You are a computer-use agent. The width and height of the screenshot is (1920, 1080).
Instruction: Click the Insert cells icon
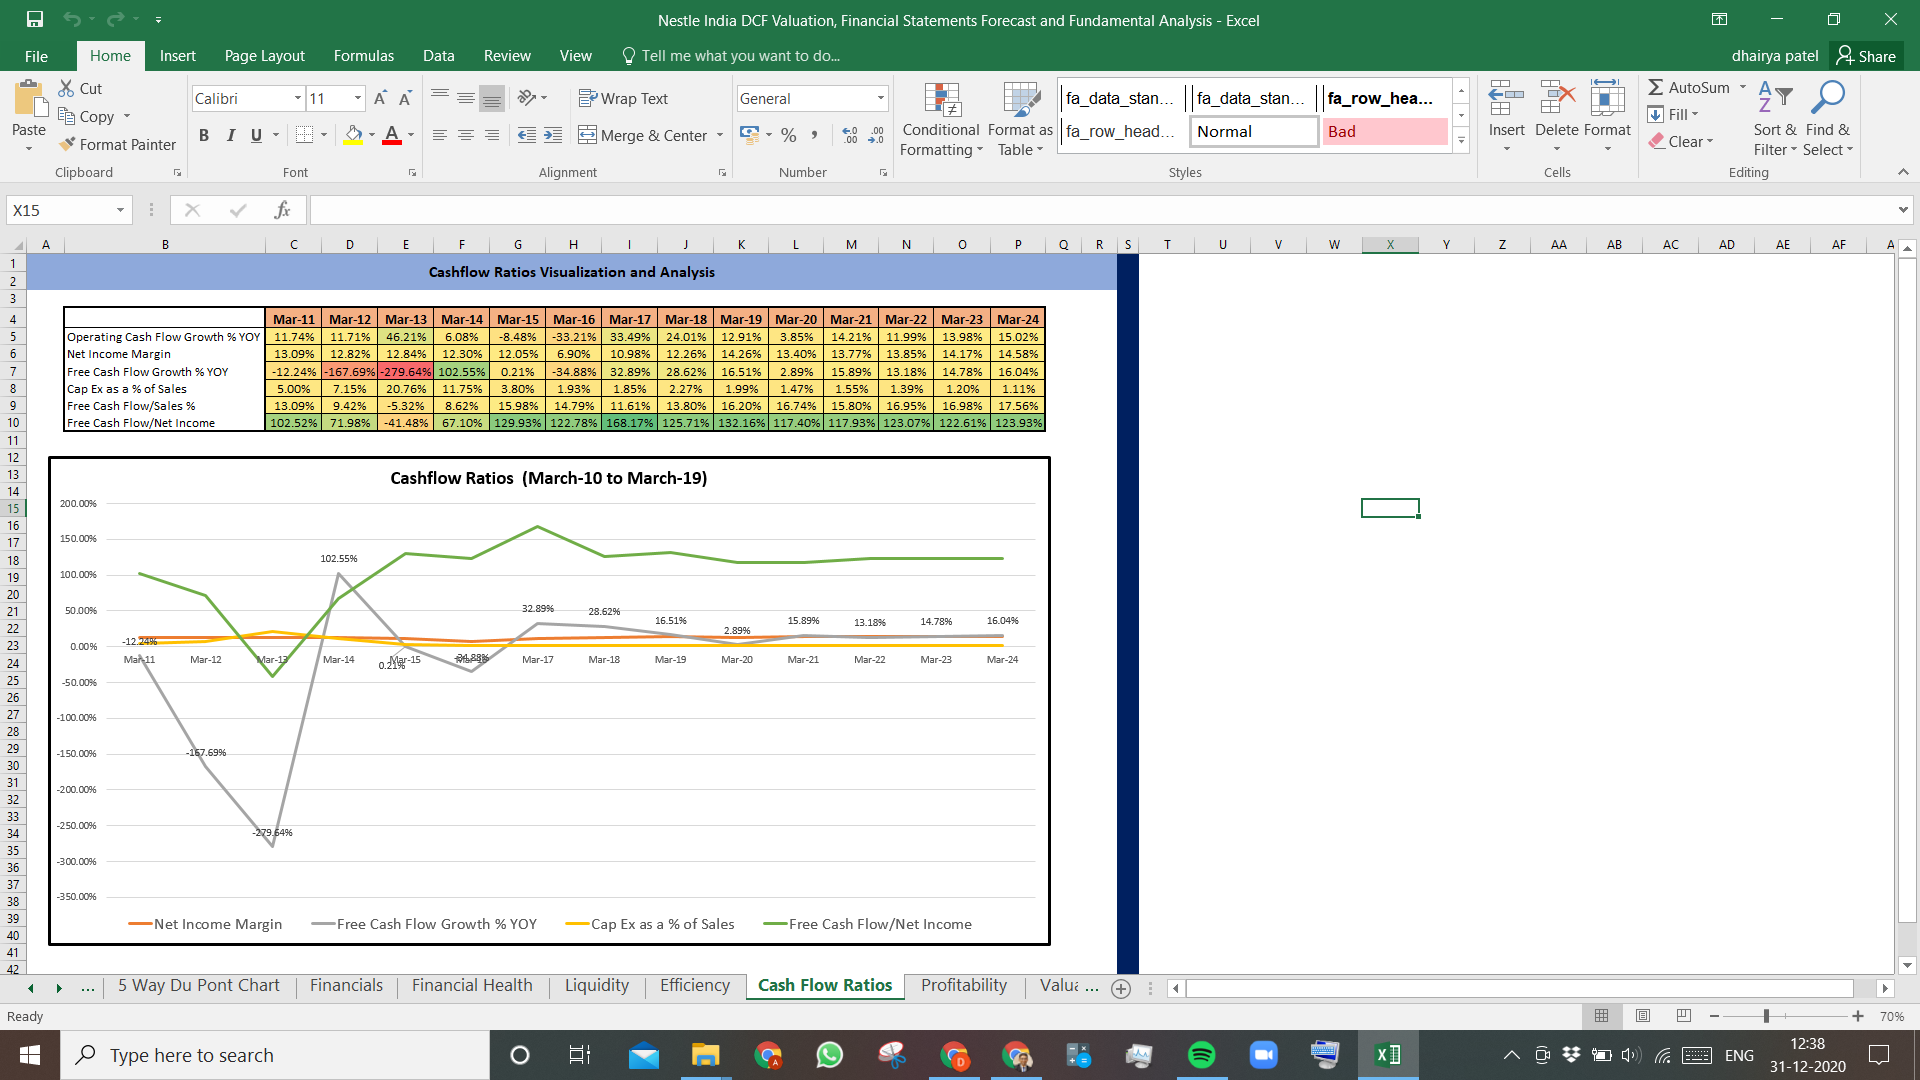(x=1506, y=100)
